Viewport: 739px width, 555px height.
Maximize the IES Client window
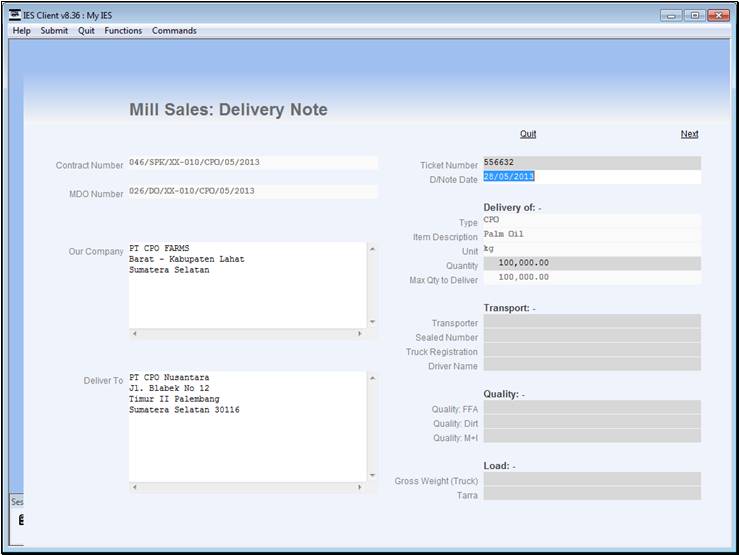pos(694,16)
